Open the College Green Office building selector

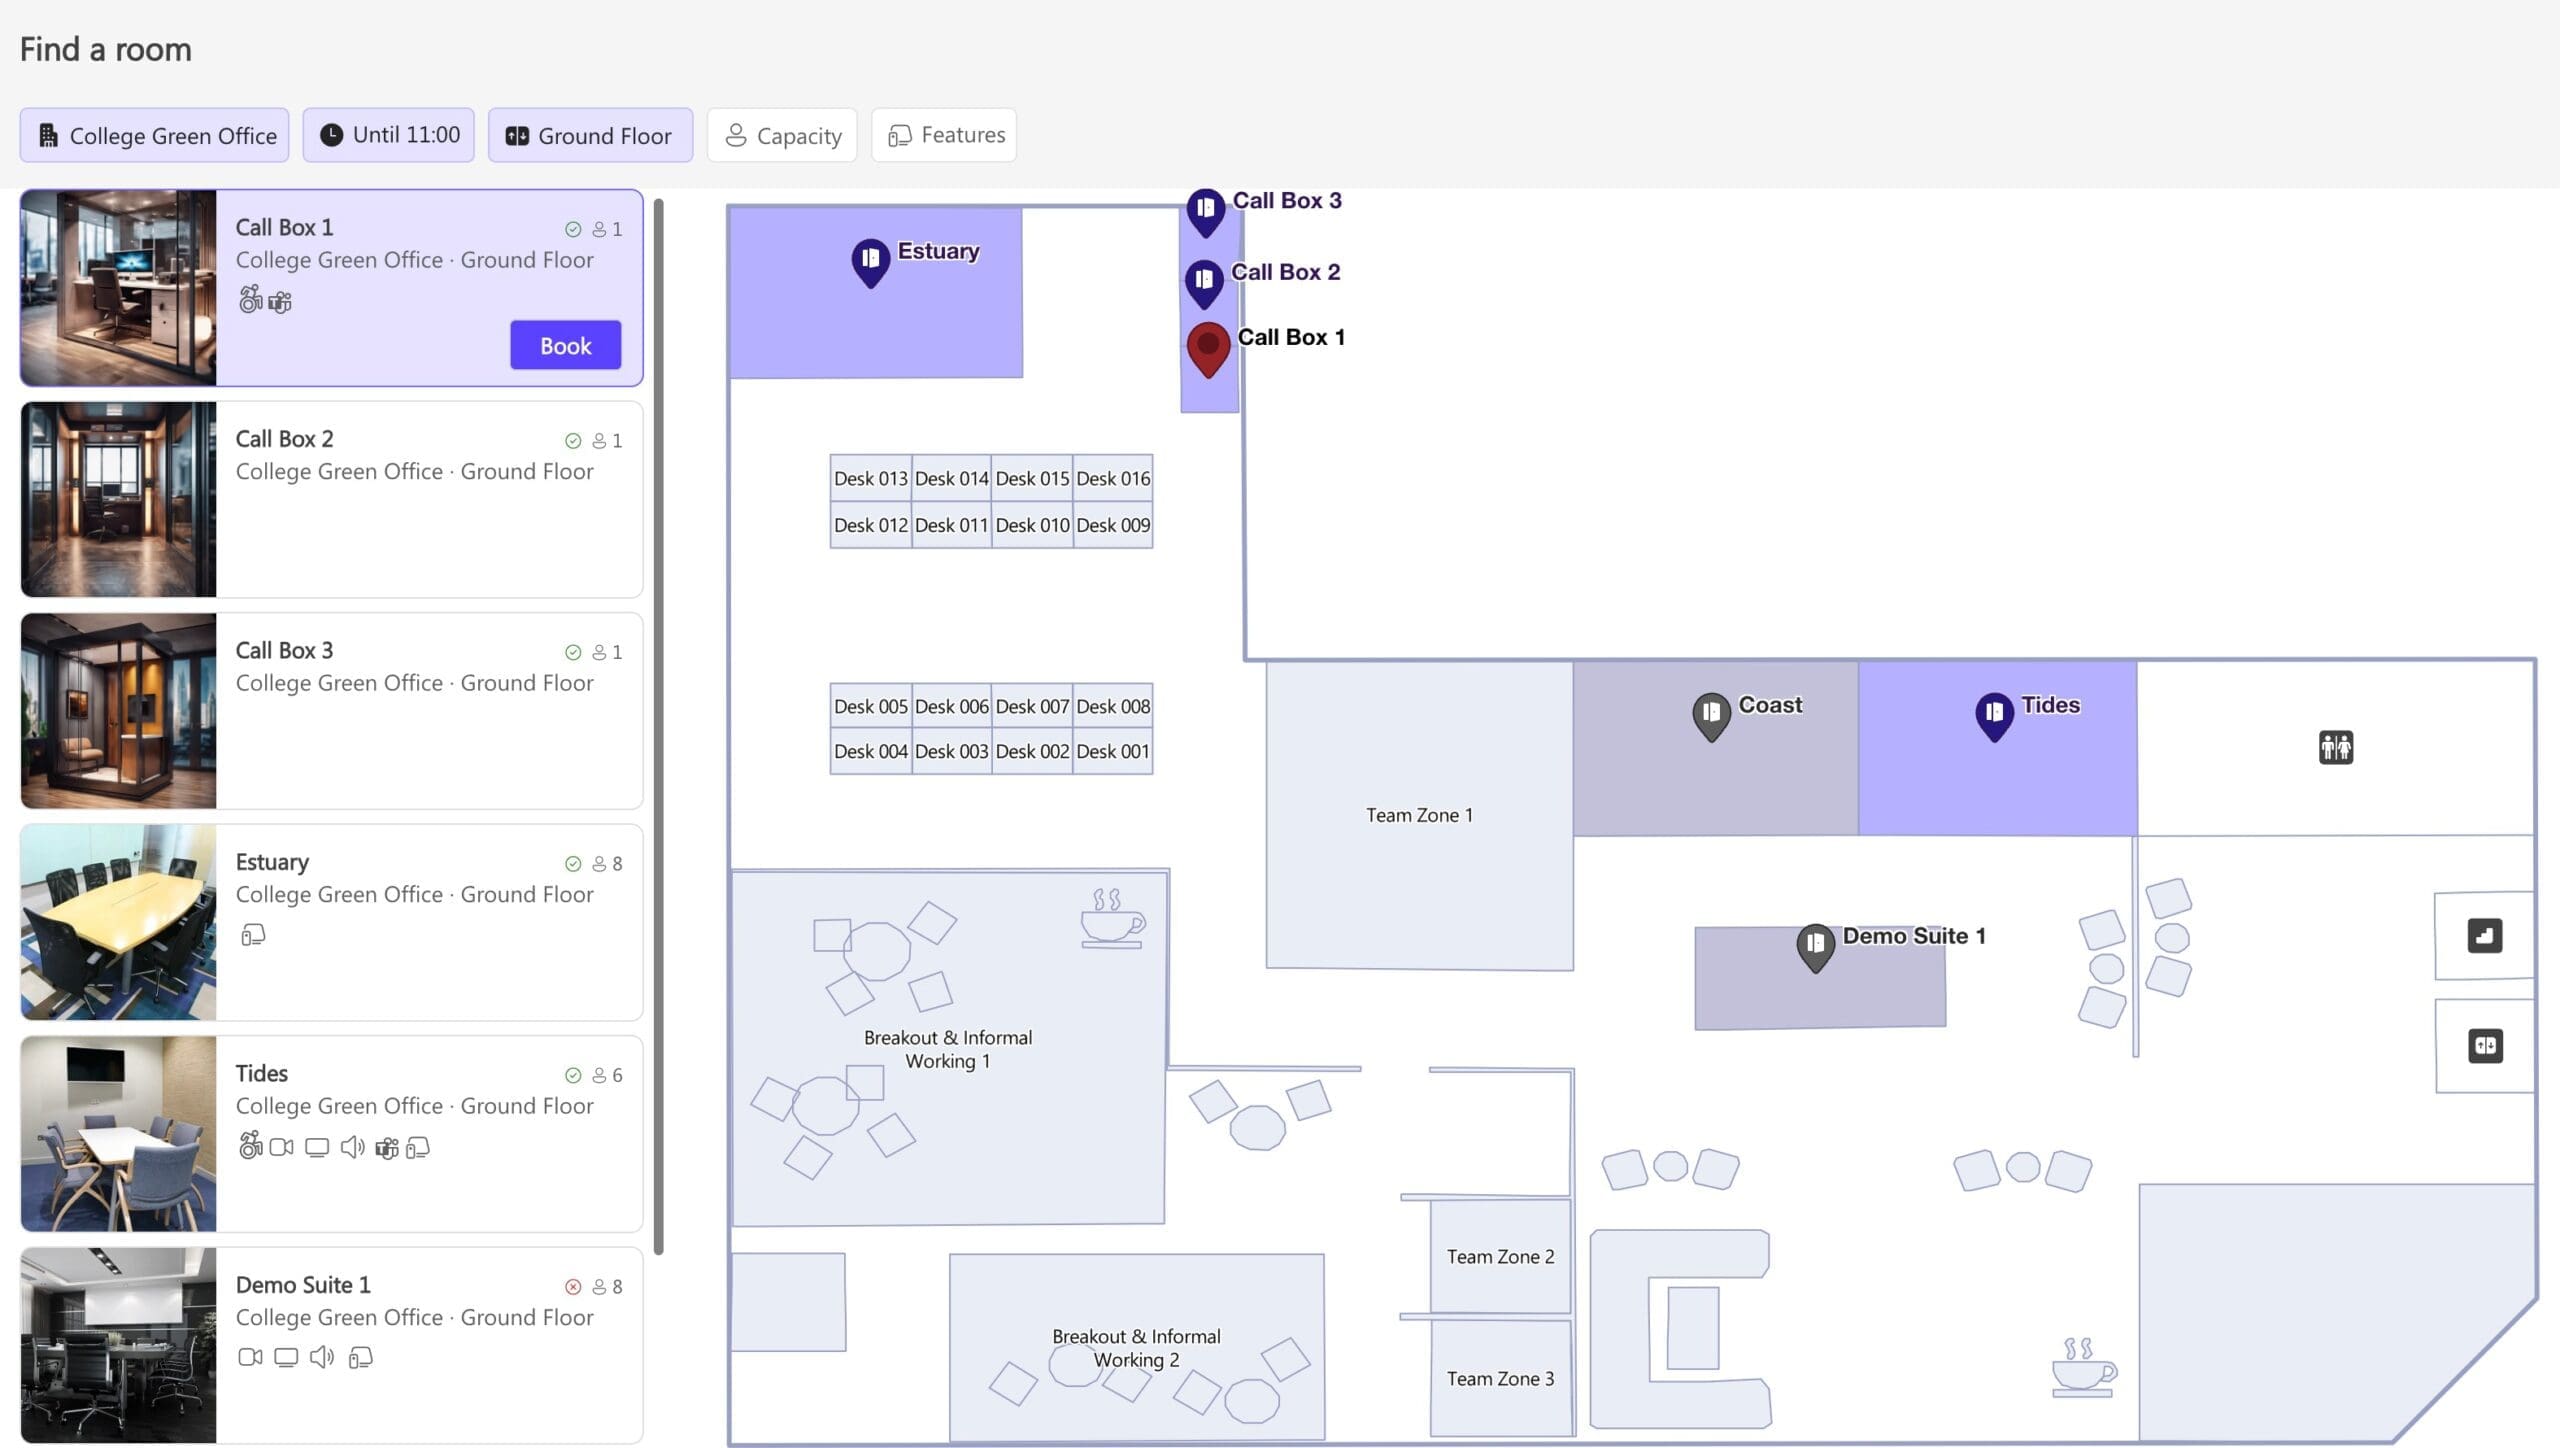pos(154,135)
